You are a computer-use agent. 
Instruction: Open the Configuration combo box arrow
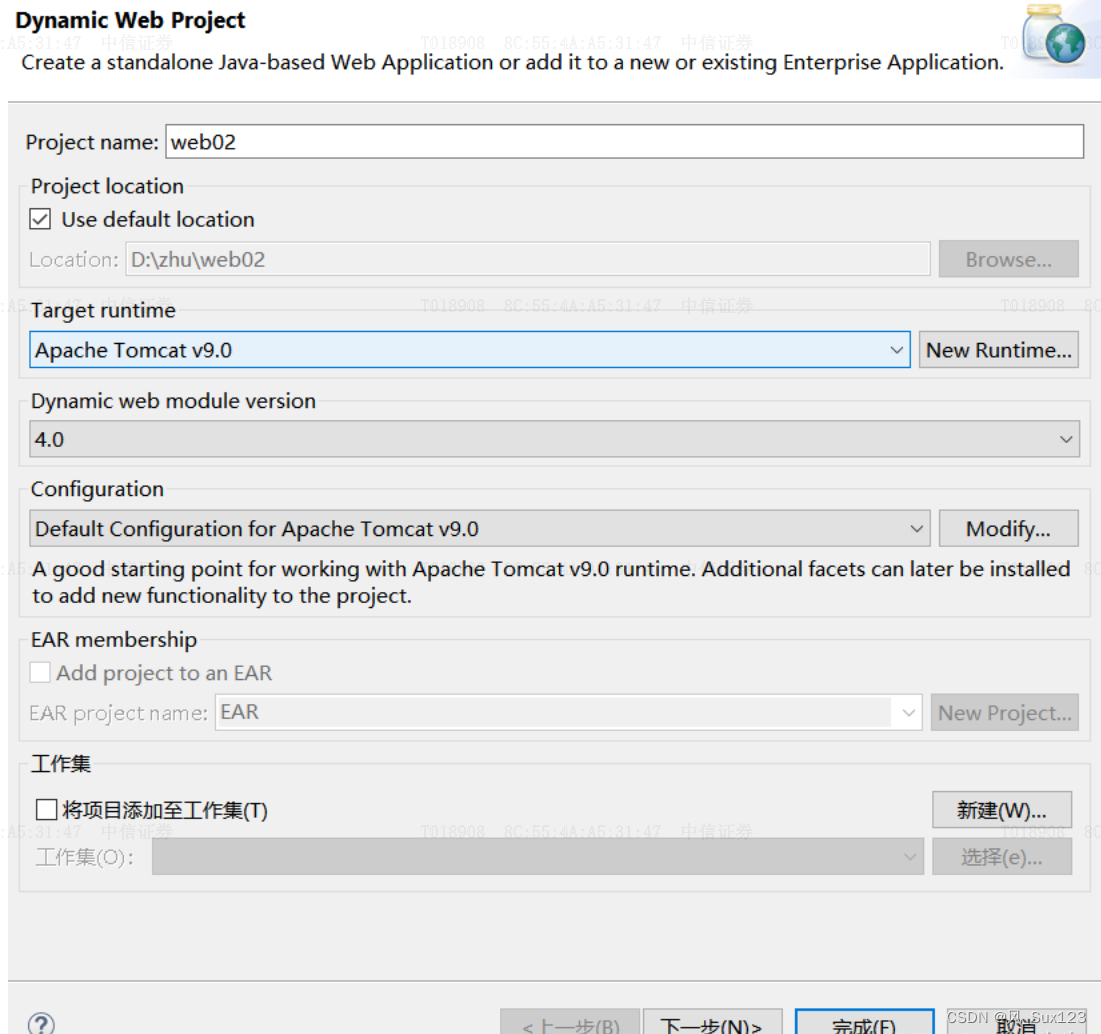coord(916,529)
